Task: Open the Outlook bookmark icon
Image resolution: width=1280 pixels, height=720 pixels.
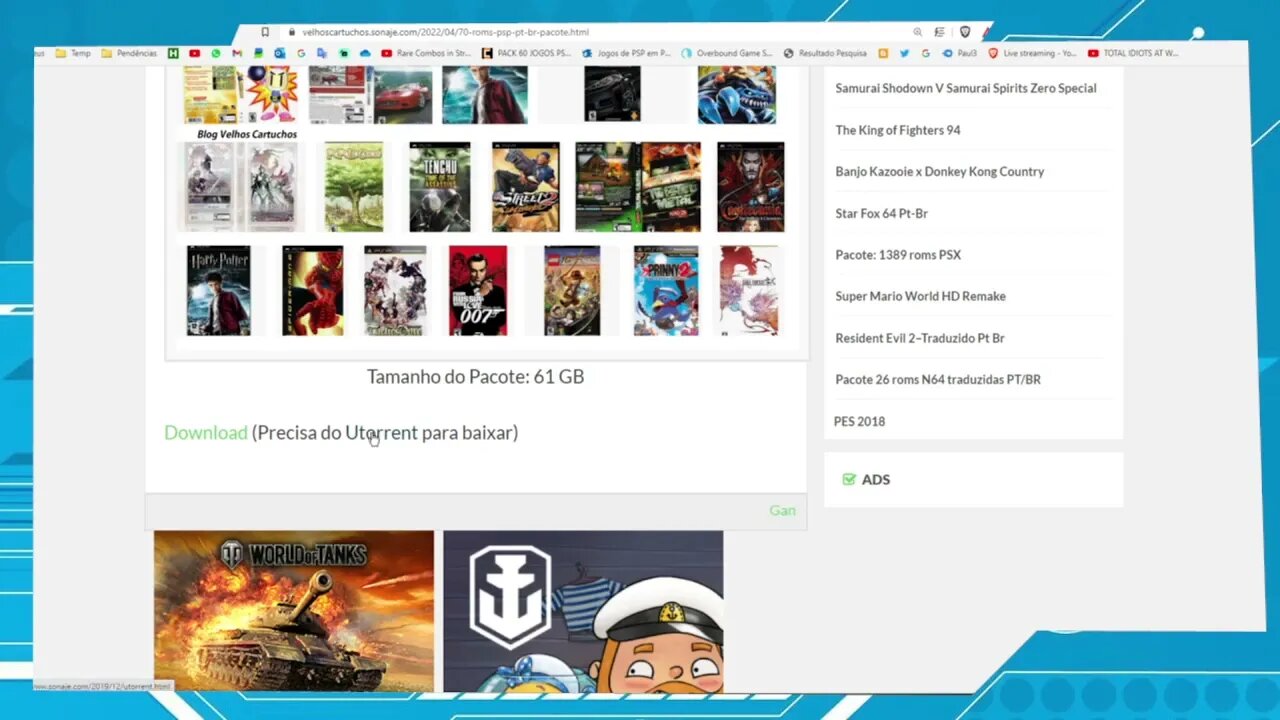Action: click(279, 53)
